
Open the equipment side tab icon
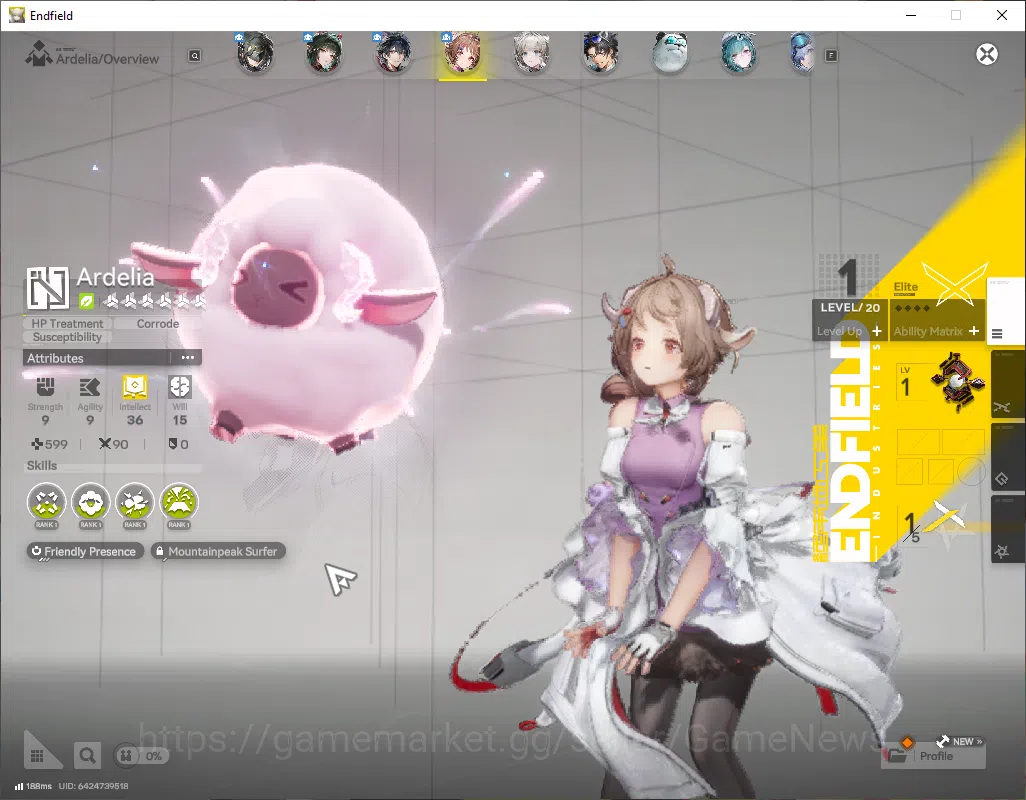(x=1002, y=479)
